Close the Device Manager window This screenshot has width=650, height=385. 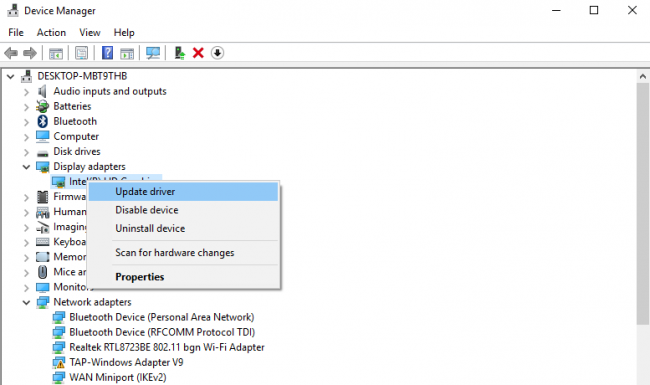pos(632,10)
